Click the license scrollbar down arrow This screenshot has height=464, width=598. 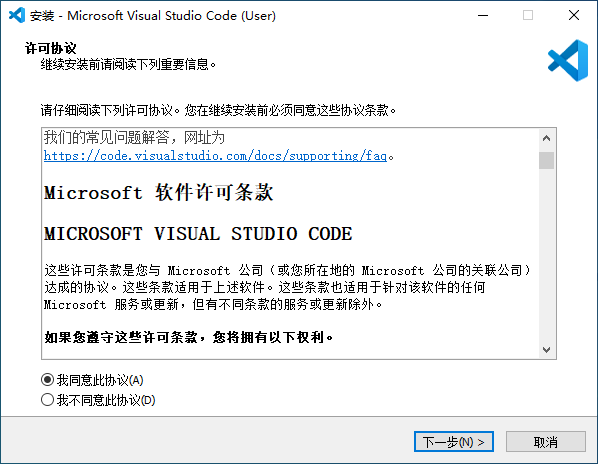[547, 350]
